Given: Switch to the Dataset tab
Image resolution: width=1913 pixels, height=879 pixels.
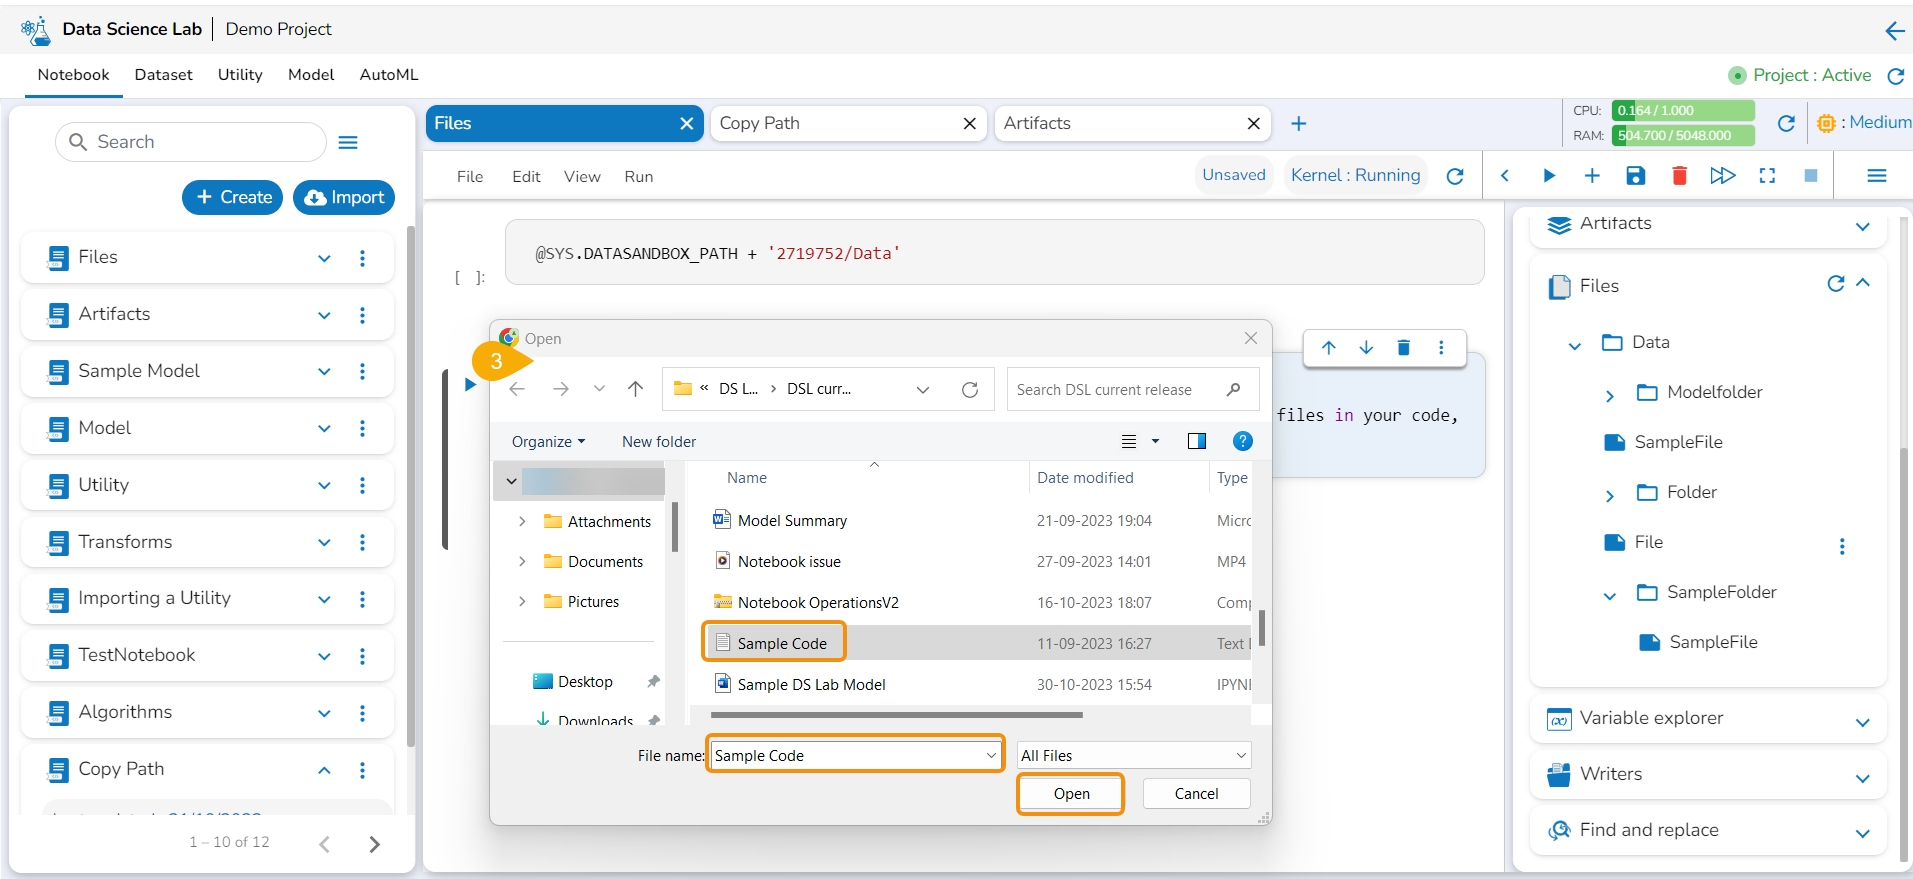Looking at the screenshot, I should (x=163, y=75).
